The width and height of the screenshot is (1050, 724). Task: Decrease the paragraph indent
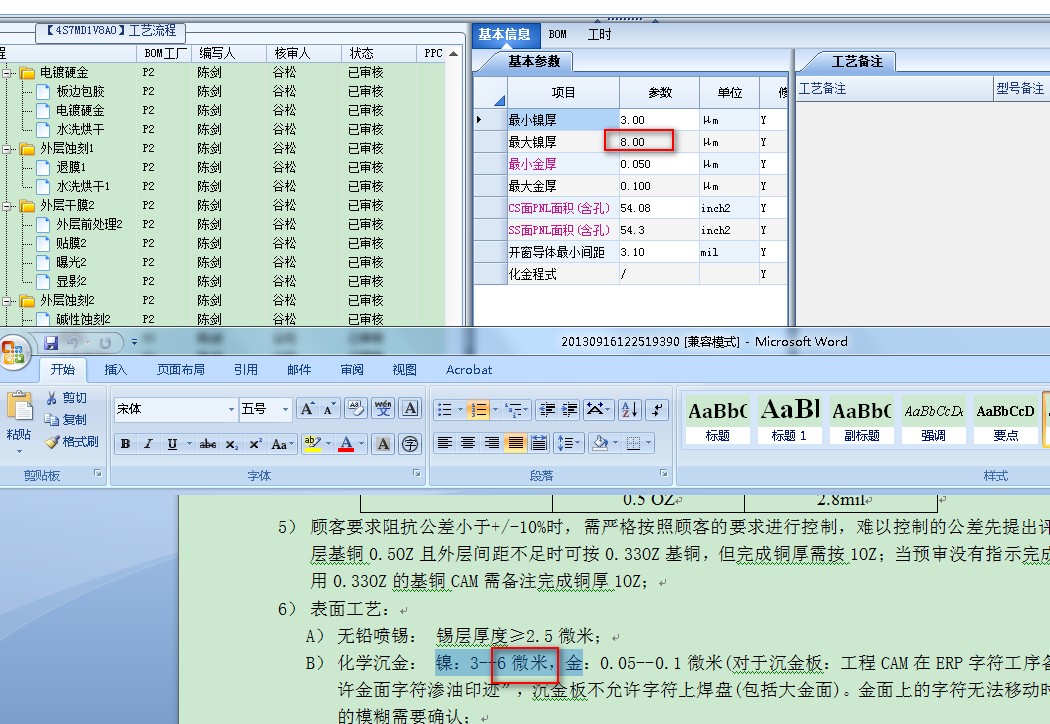547,409
